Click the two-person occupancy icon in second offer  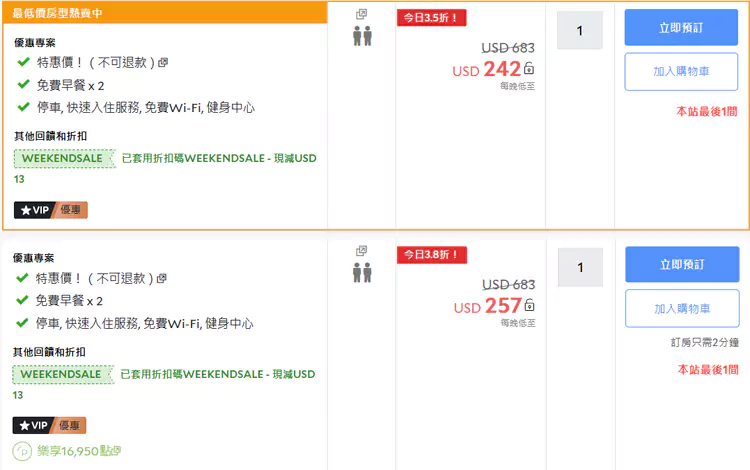pyautogui.click(x=363, y=273)
